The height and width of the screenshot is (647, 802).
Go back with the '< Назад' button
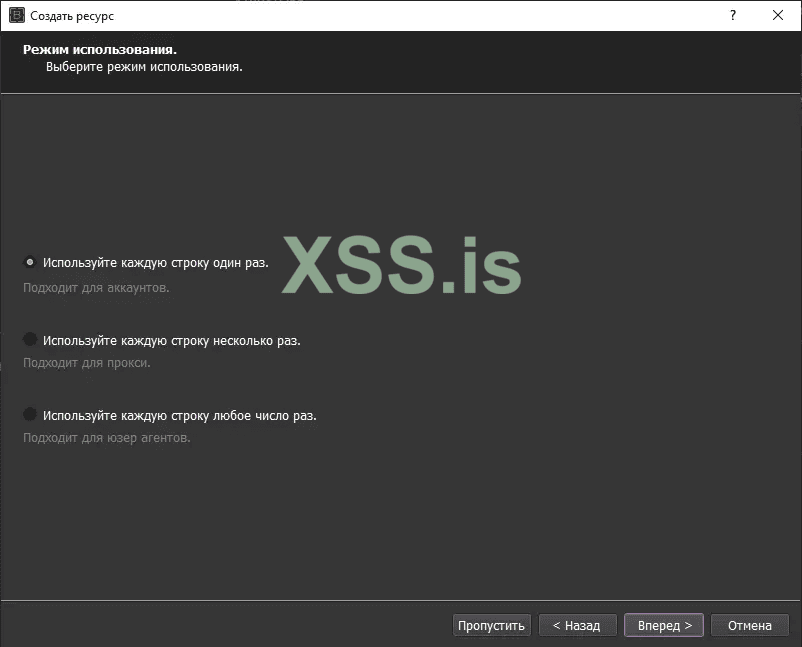577,626
